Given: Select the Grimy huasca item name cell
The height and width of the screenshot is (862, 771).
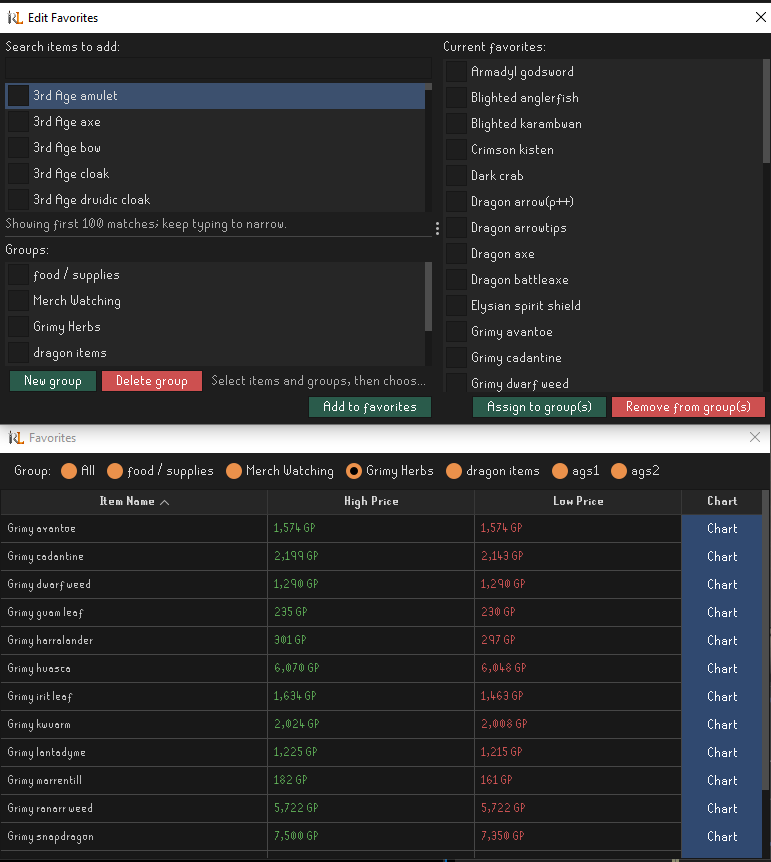Looking at the screenshot, I should click(x=134, y=668).
